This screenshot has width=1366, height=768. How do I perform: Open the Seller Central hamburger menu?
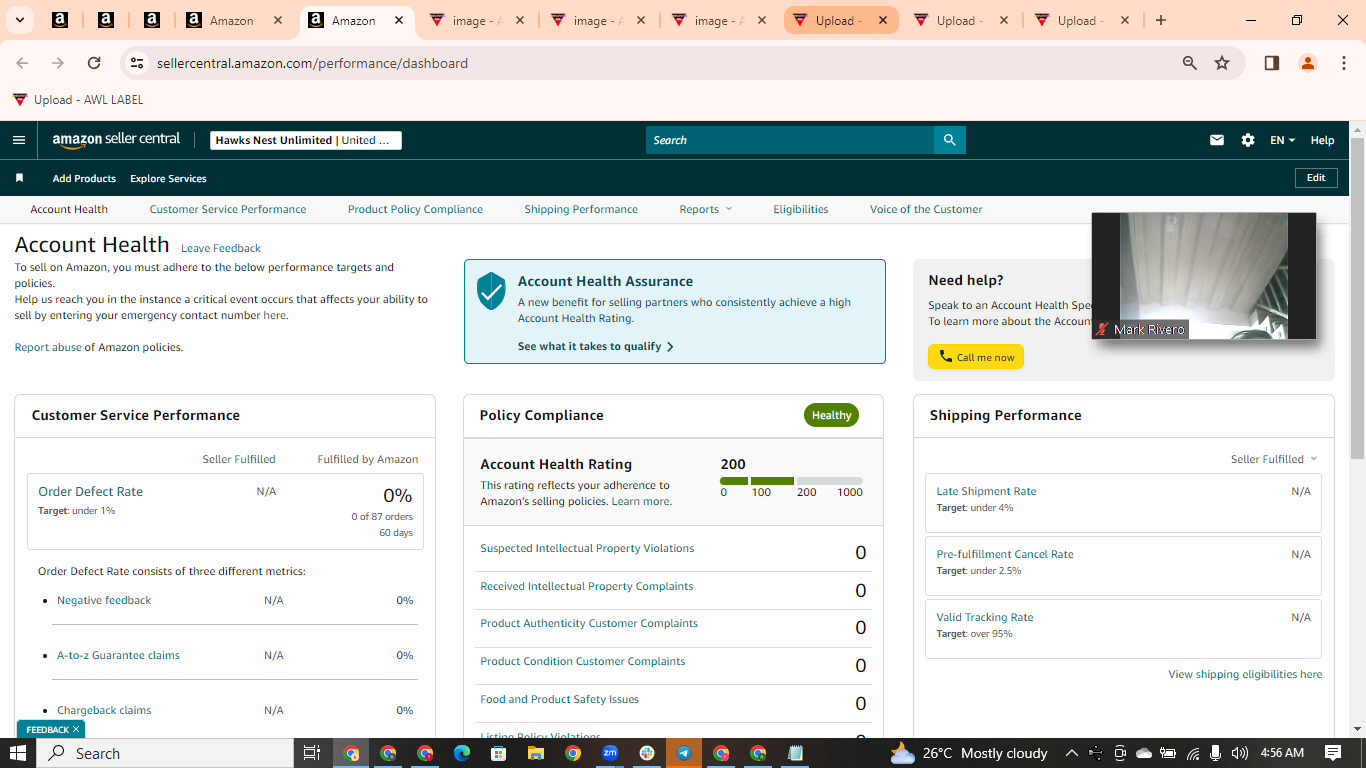pyautogui.click(x=19, y=140)
